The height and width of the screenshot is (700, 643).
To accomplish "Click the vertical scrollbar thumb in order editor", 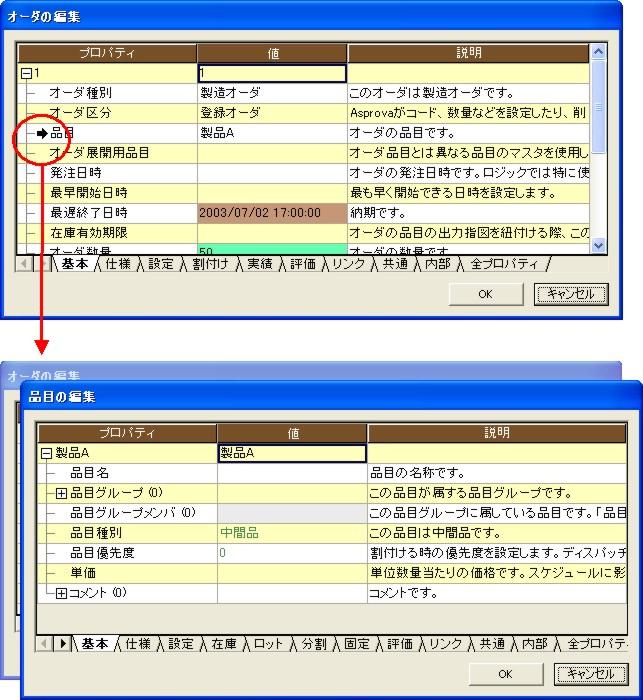I will pyautogui.click(x=598, y=107).
